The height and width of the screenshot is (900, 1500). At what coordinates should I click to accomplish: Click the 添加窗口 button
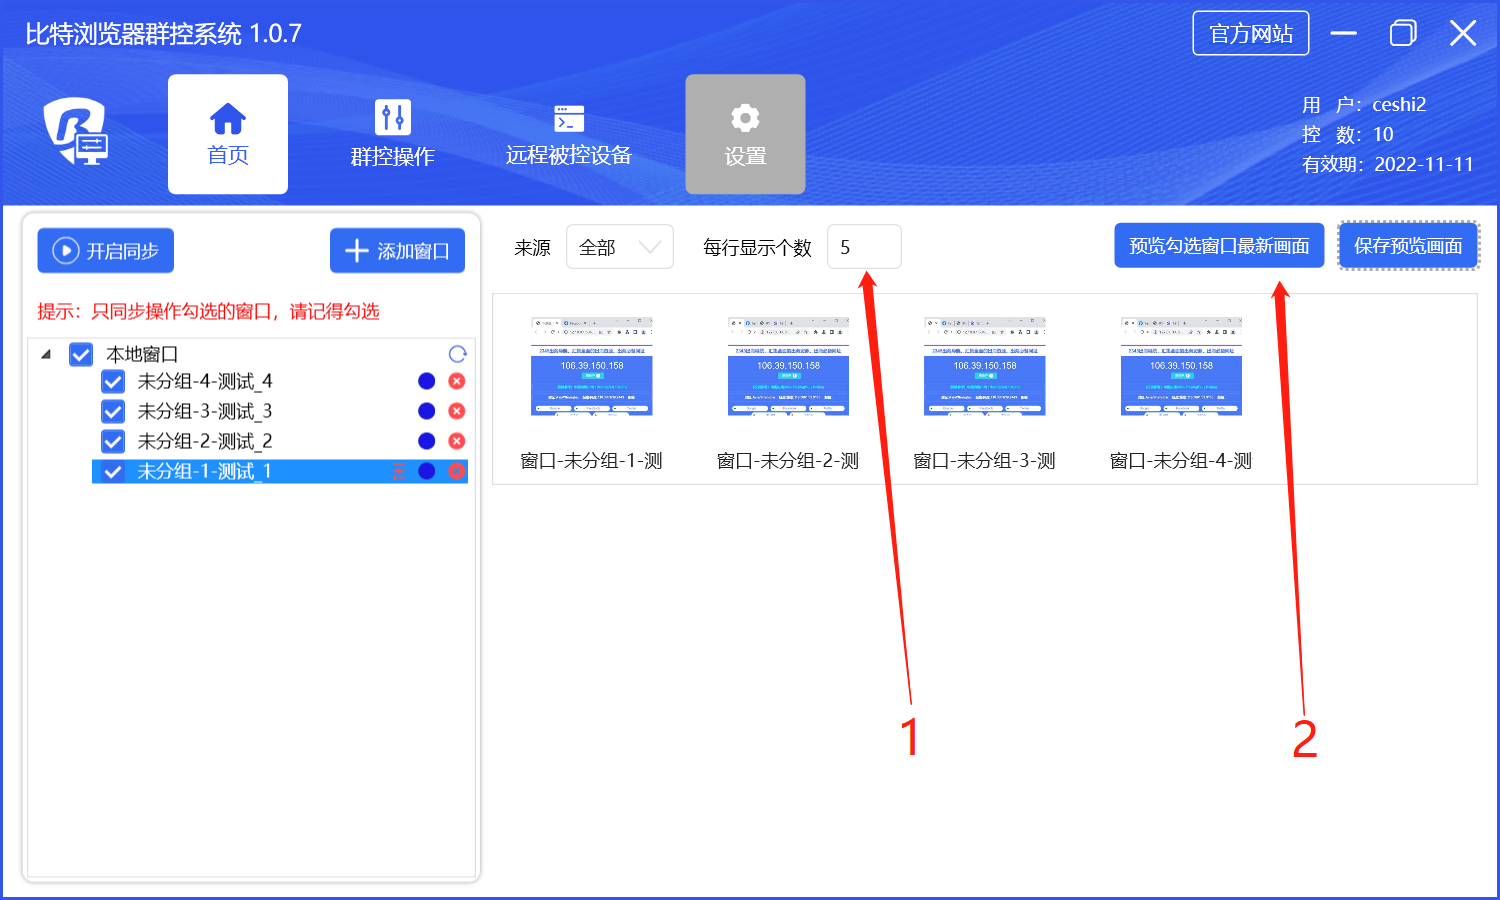click(x=397, y=251)
